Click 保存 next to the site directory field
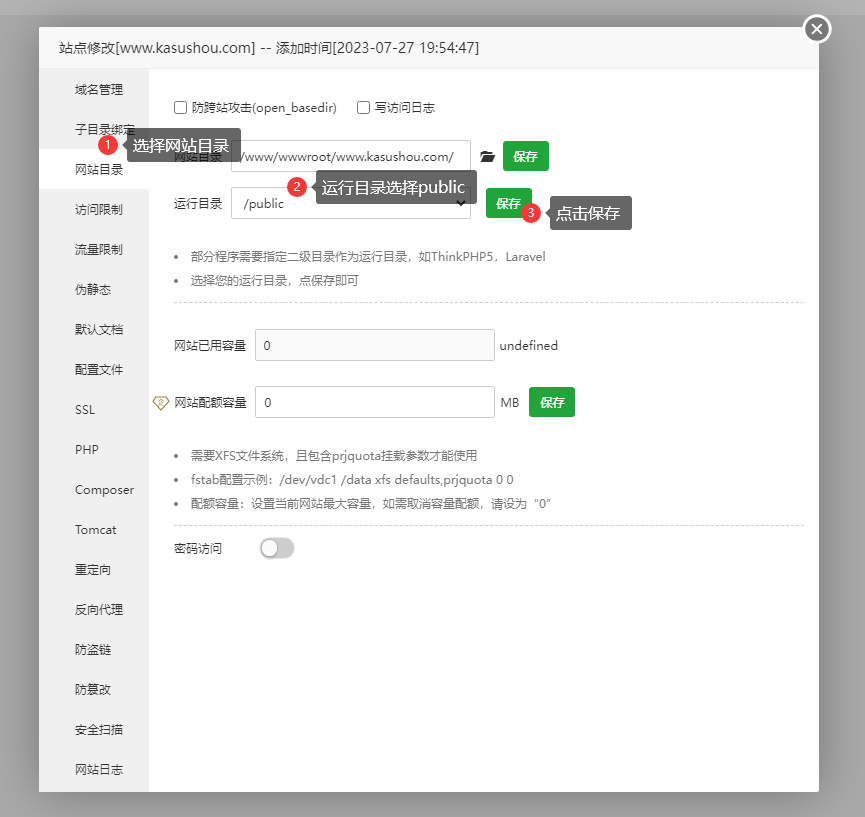Viewport: 865px width, 817px height. (x=525, y=156)
